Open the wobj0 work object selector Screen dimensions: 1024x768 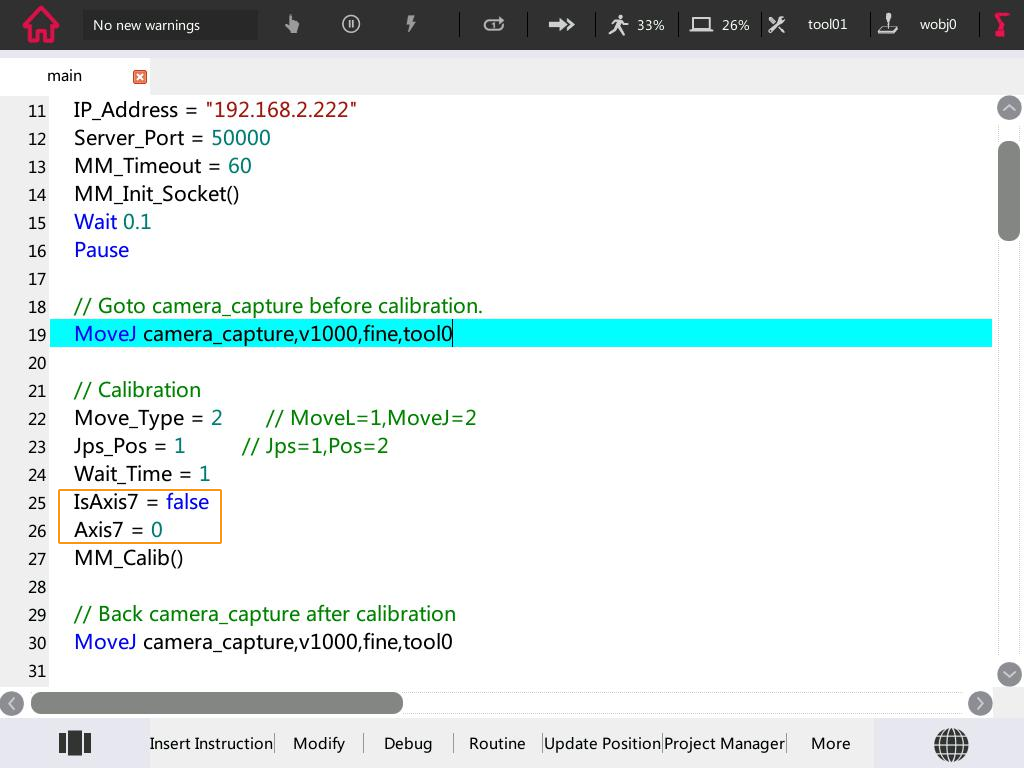point(938,25)
